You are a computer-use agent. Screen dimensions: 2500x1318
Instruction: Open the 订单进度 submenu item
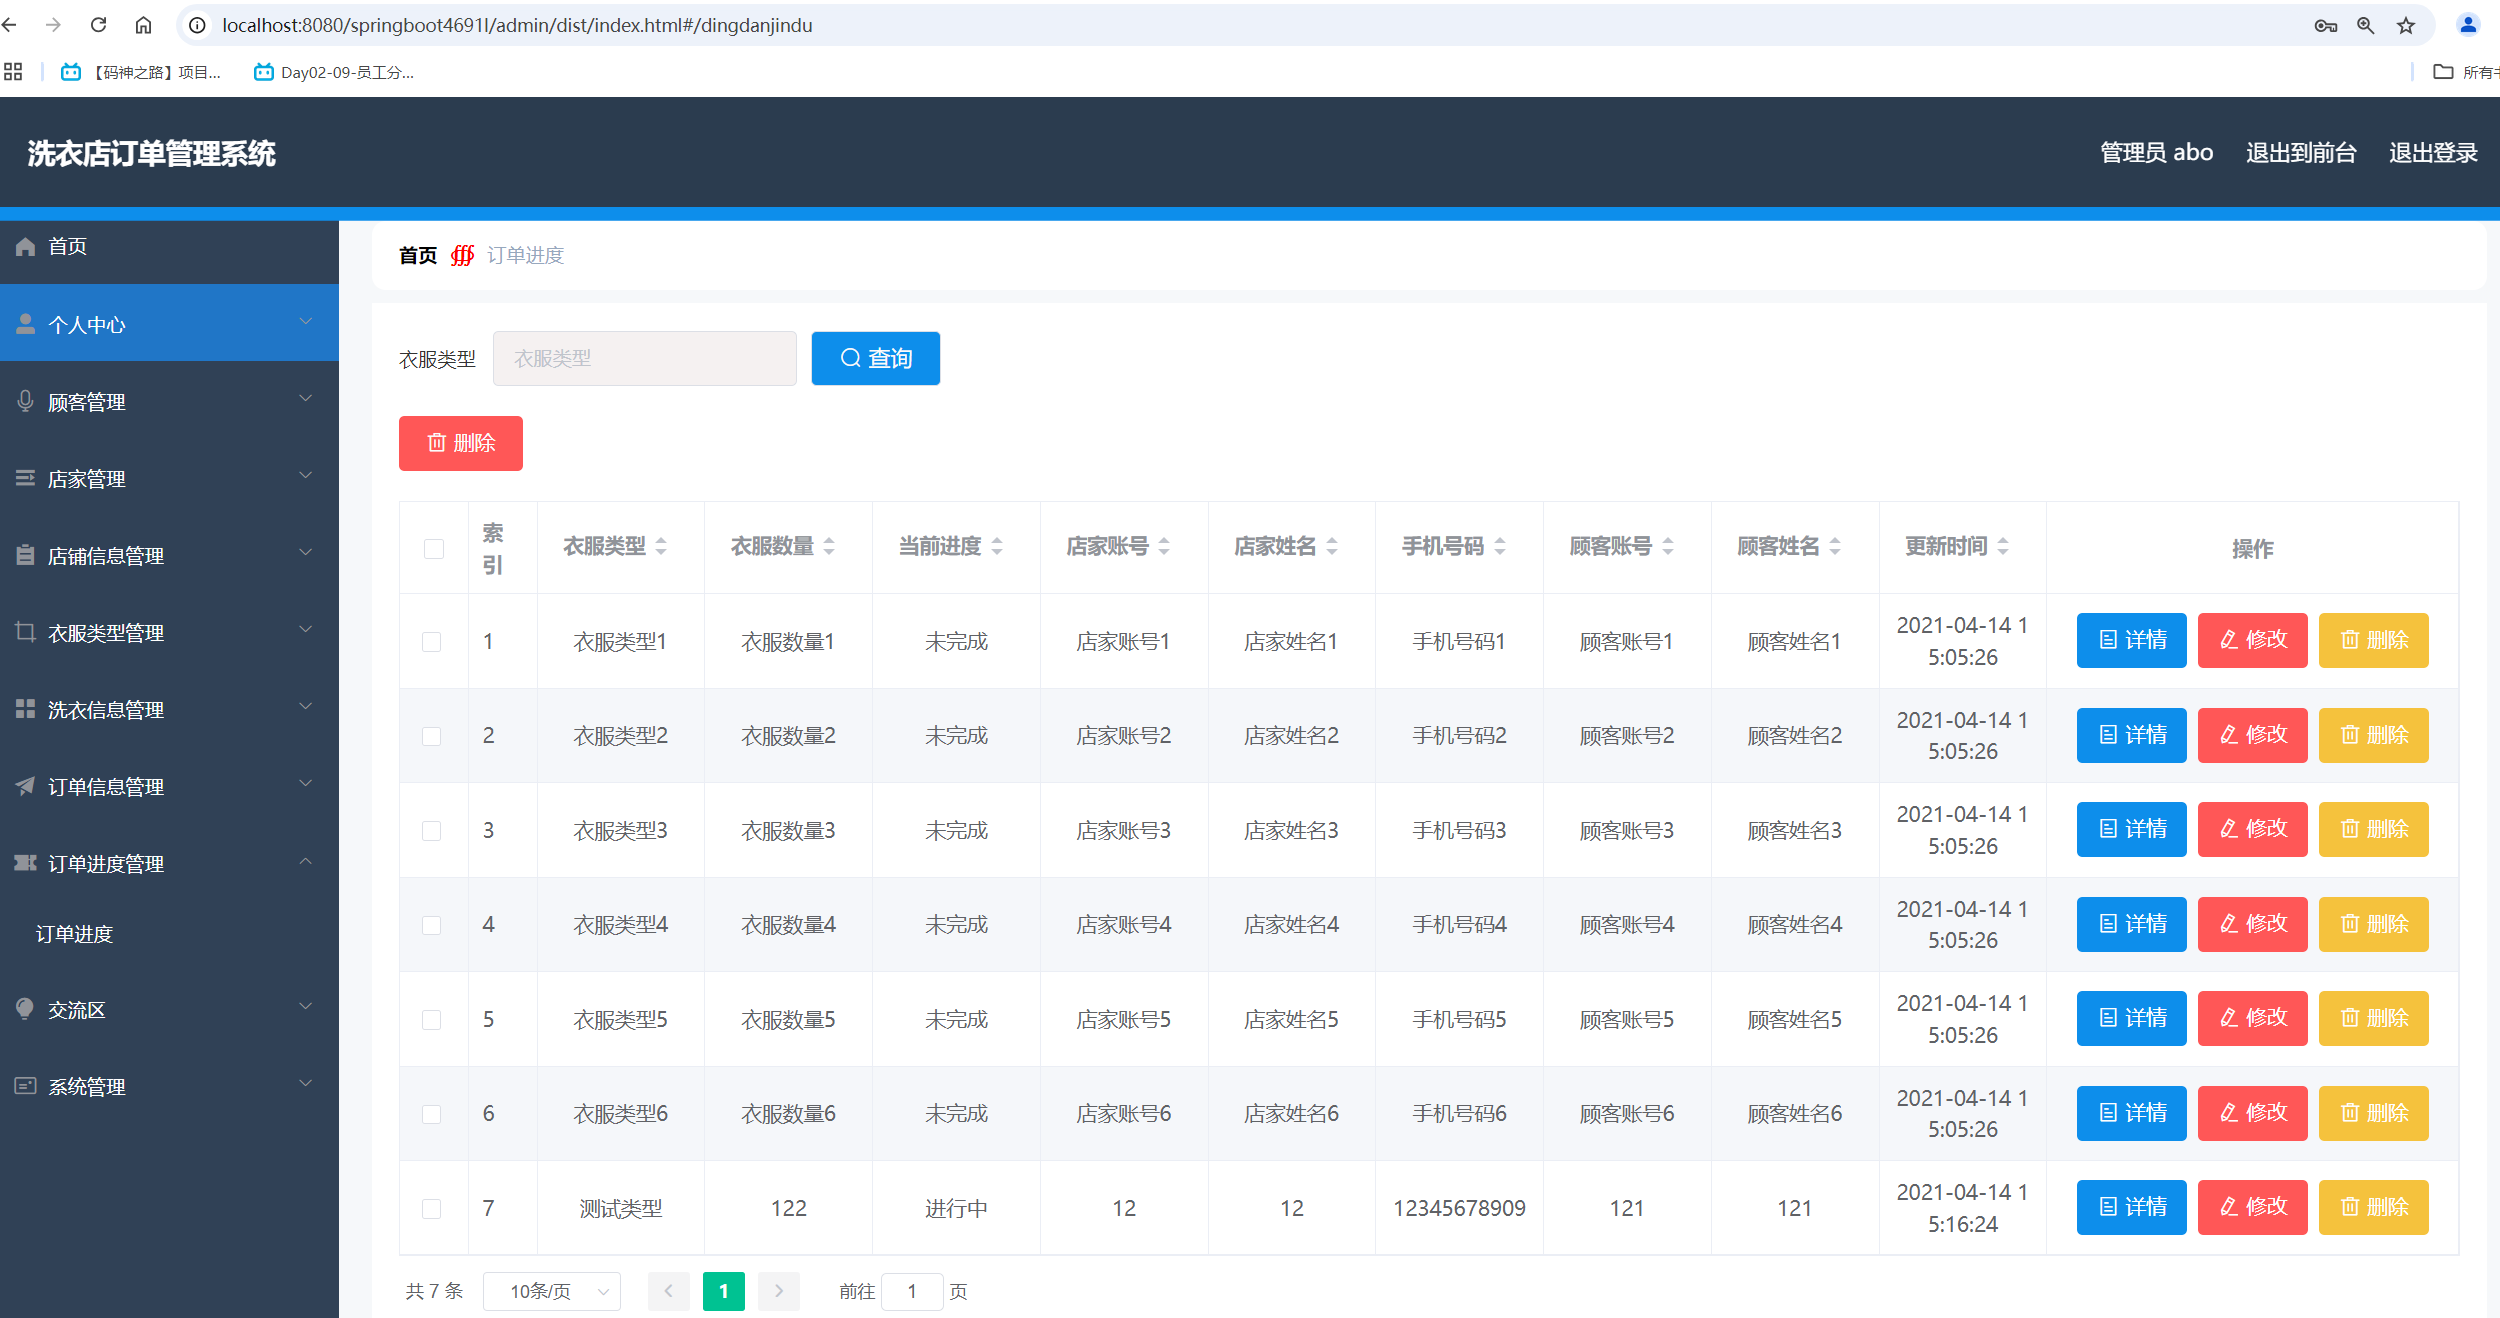tap(75, 934)
